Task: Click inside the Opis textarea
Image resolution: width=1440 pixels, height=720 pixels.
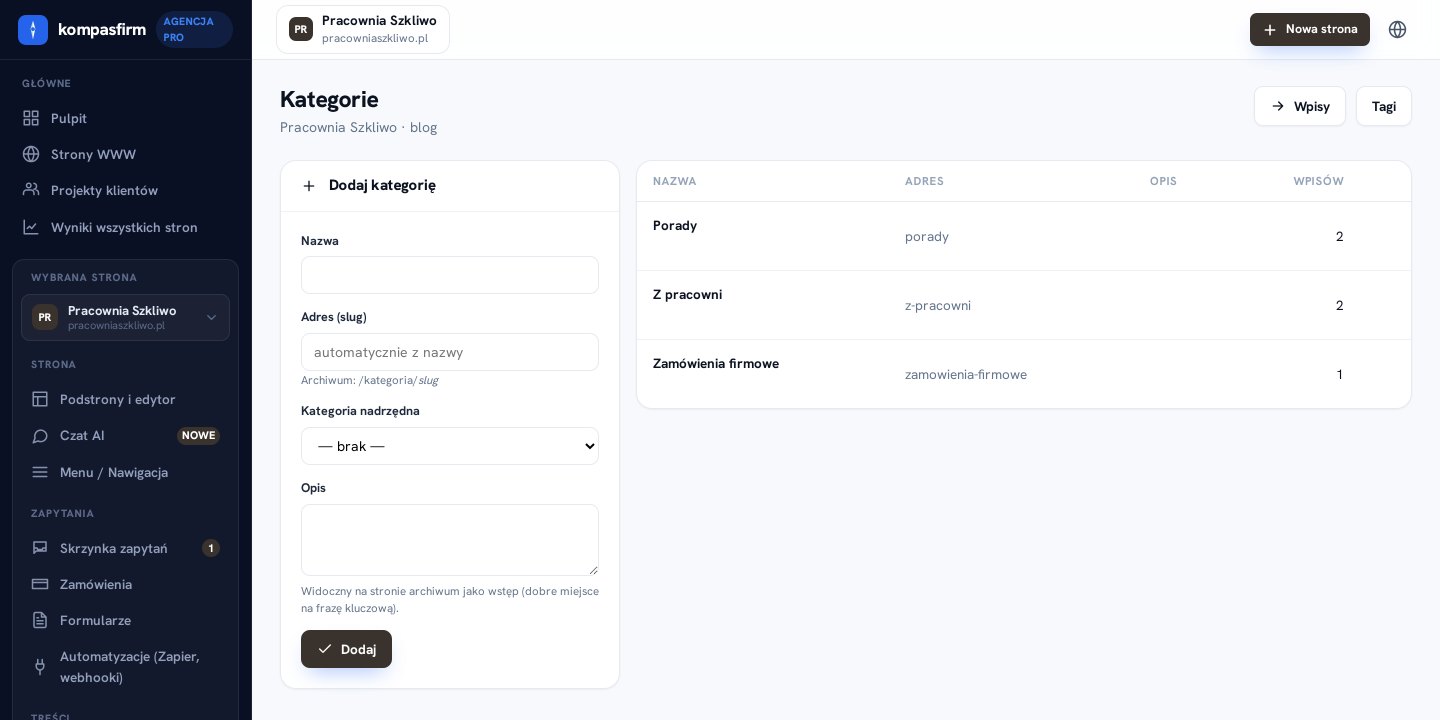Action: [450, 540]
